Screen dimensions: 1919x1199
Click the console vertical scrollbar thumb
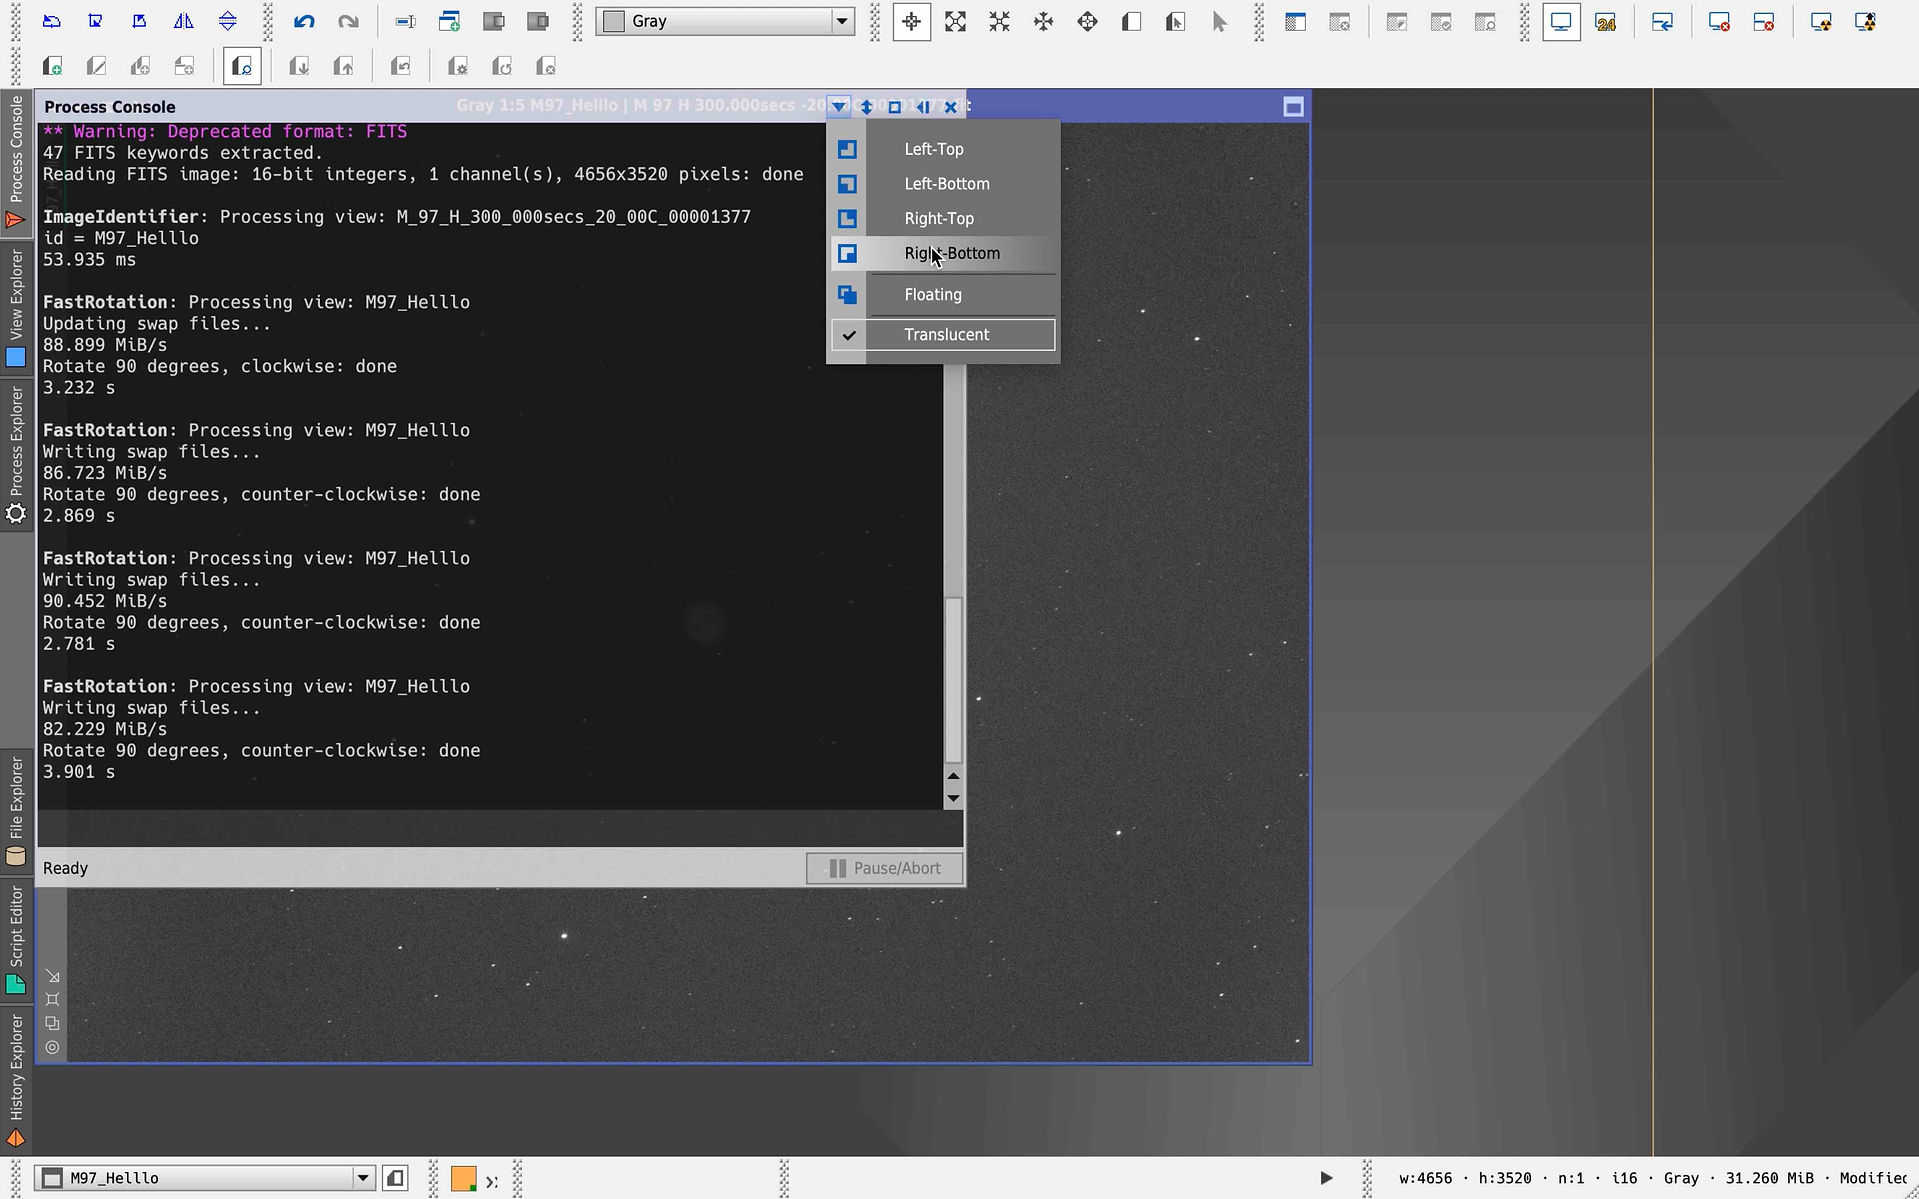pos(953,680)
